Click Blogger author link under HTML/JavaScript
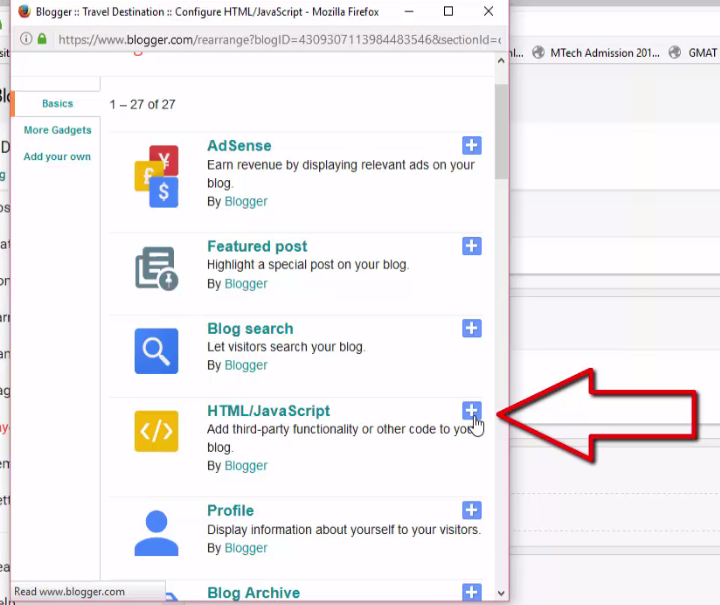The height and width of the screenshot is (605, 720). point(246,465)
